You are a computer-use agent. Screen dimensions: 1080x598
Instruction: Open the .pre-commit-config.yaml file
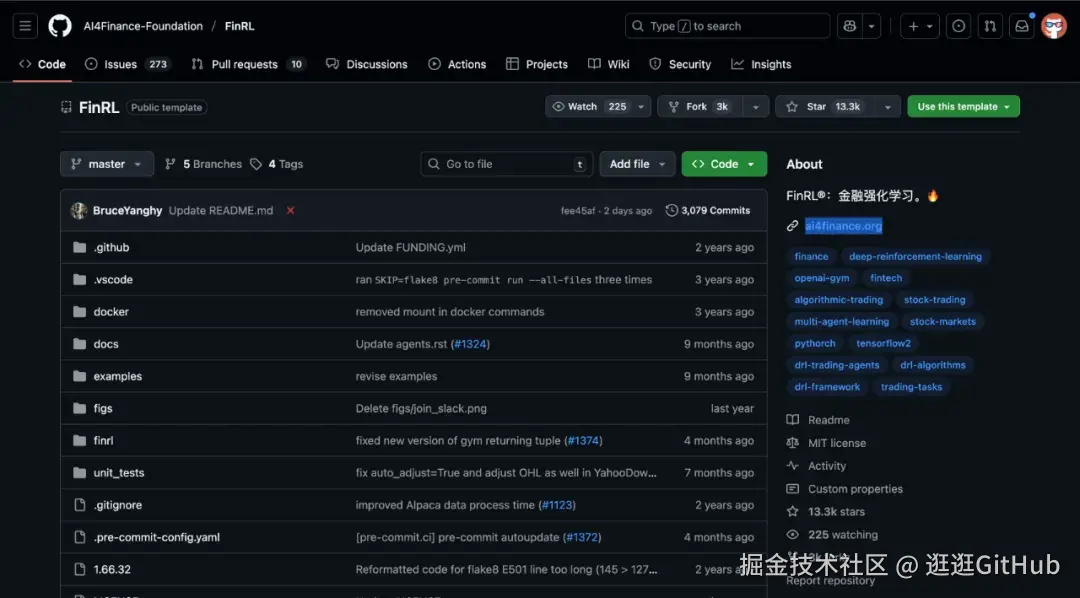[157, 537]
